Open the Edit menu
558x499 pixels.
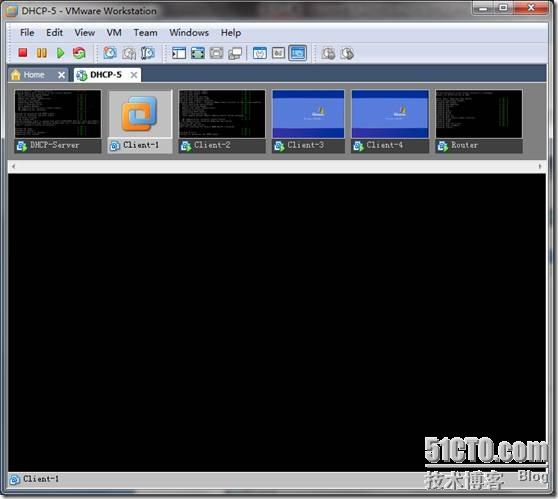pyautogui.click(x=54, y=33)
